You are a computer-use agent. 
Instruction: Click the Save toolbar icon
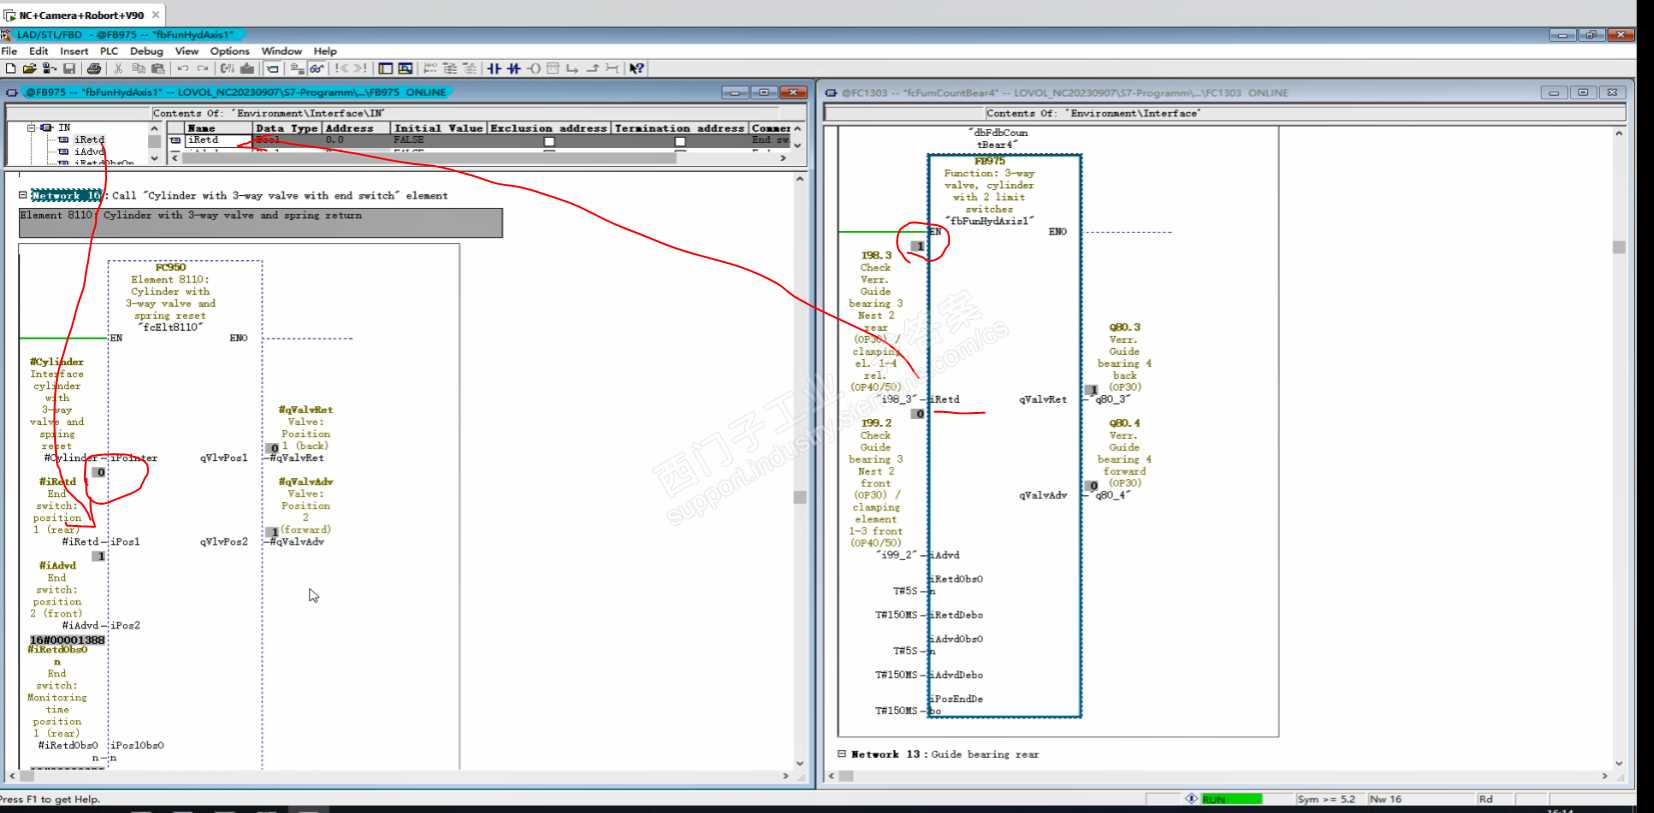[x=69, y=69]
